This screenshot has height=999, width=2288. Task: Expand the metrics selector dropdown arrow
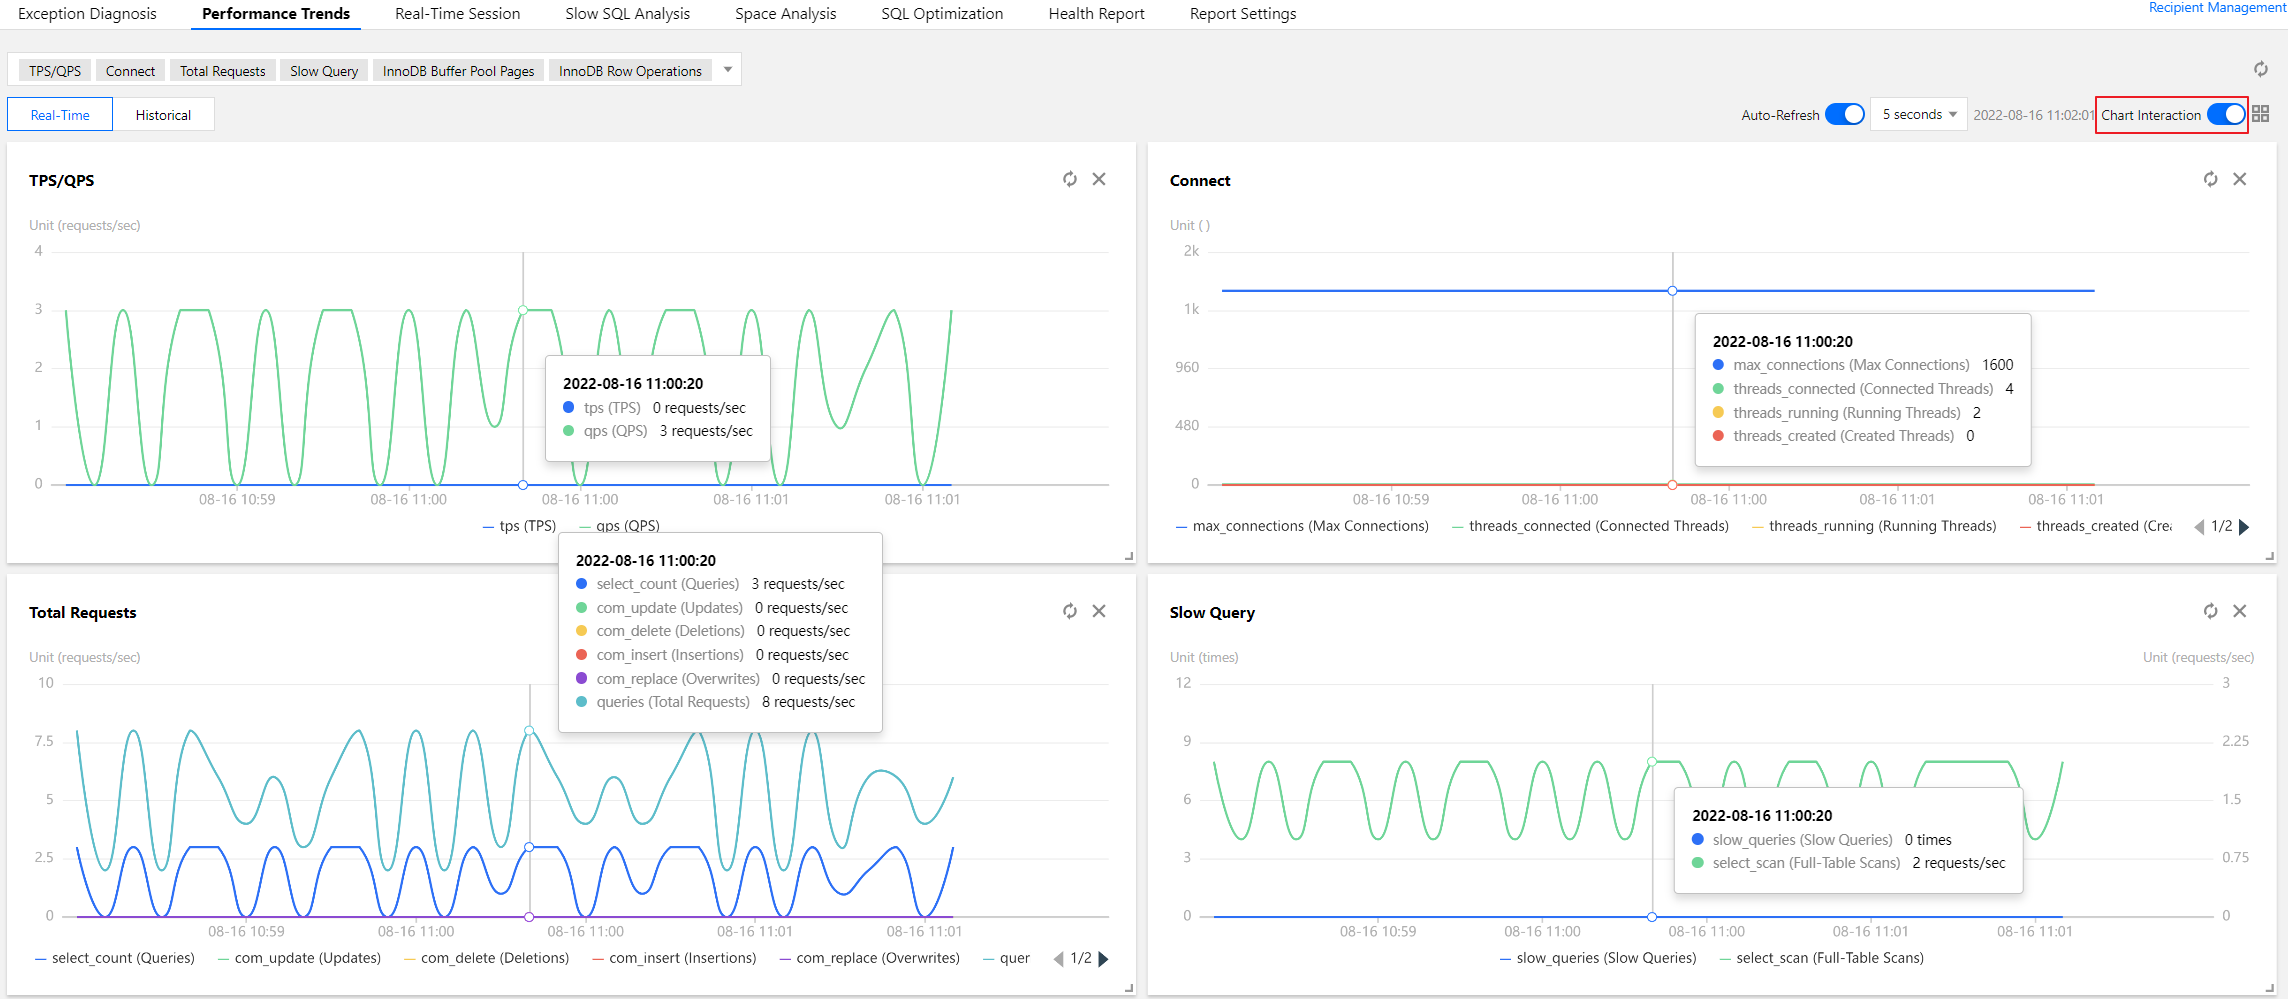coord(728,70)
